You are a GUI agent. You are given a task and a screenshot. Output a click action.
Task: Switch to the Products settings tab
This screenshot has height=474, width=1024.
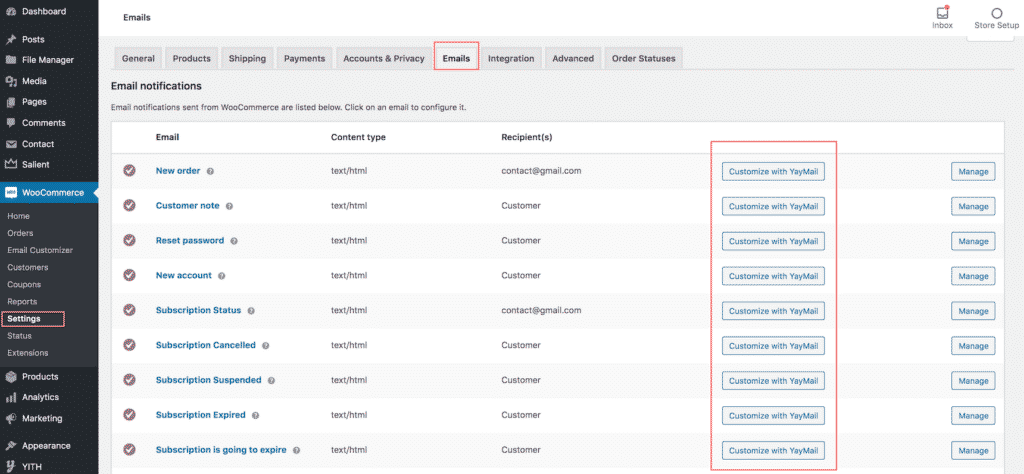pos(191,58)
